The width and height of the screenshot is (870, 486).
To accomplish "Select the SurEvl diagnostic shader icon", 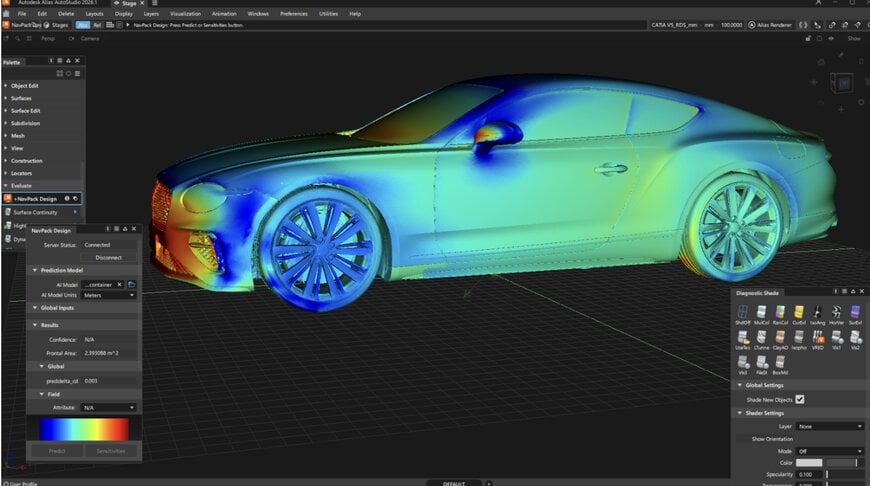I will (x=855, y=312).
